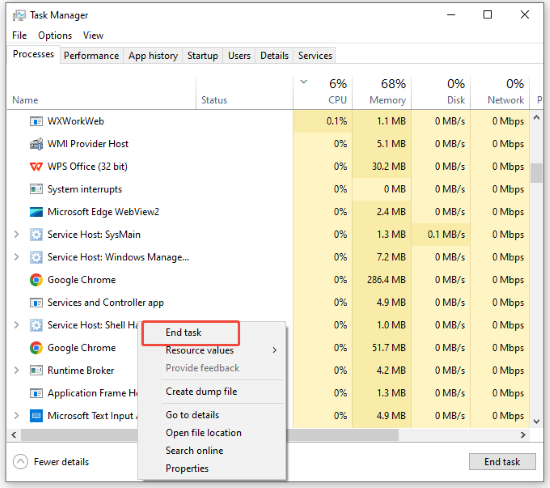Click the Chrome icon using 51.7 MB

point(36,348)
